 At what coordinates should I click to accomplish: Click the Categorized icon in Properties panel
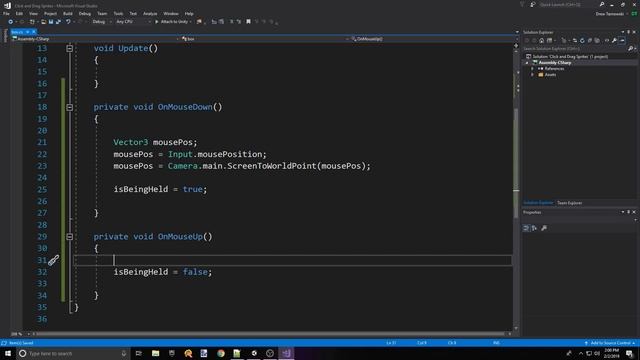[526, 228]
